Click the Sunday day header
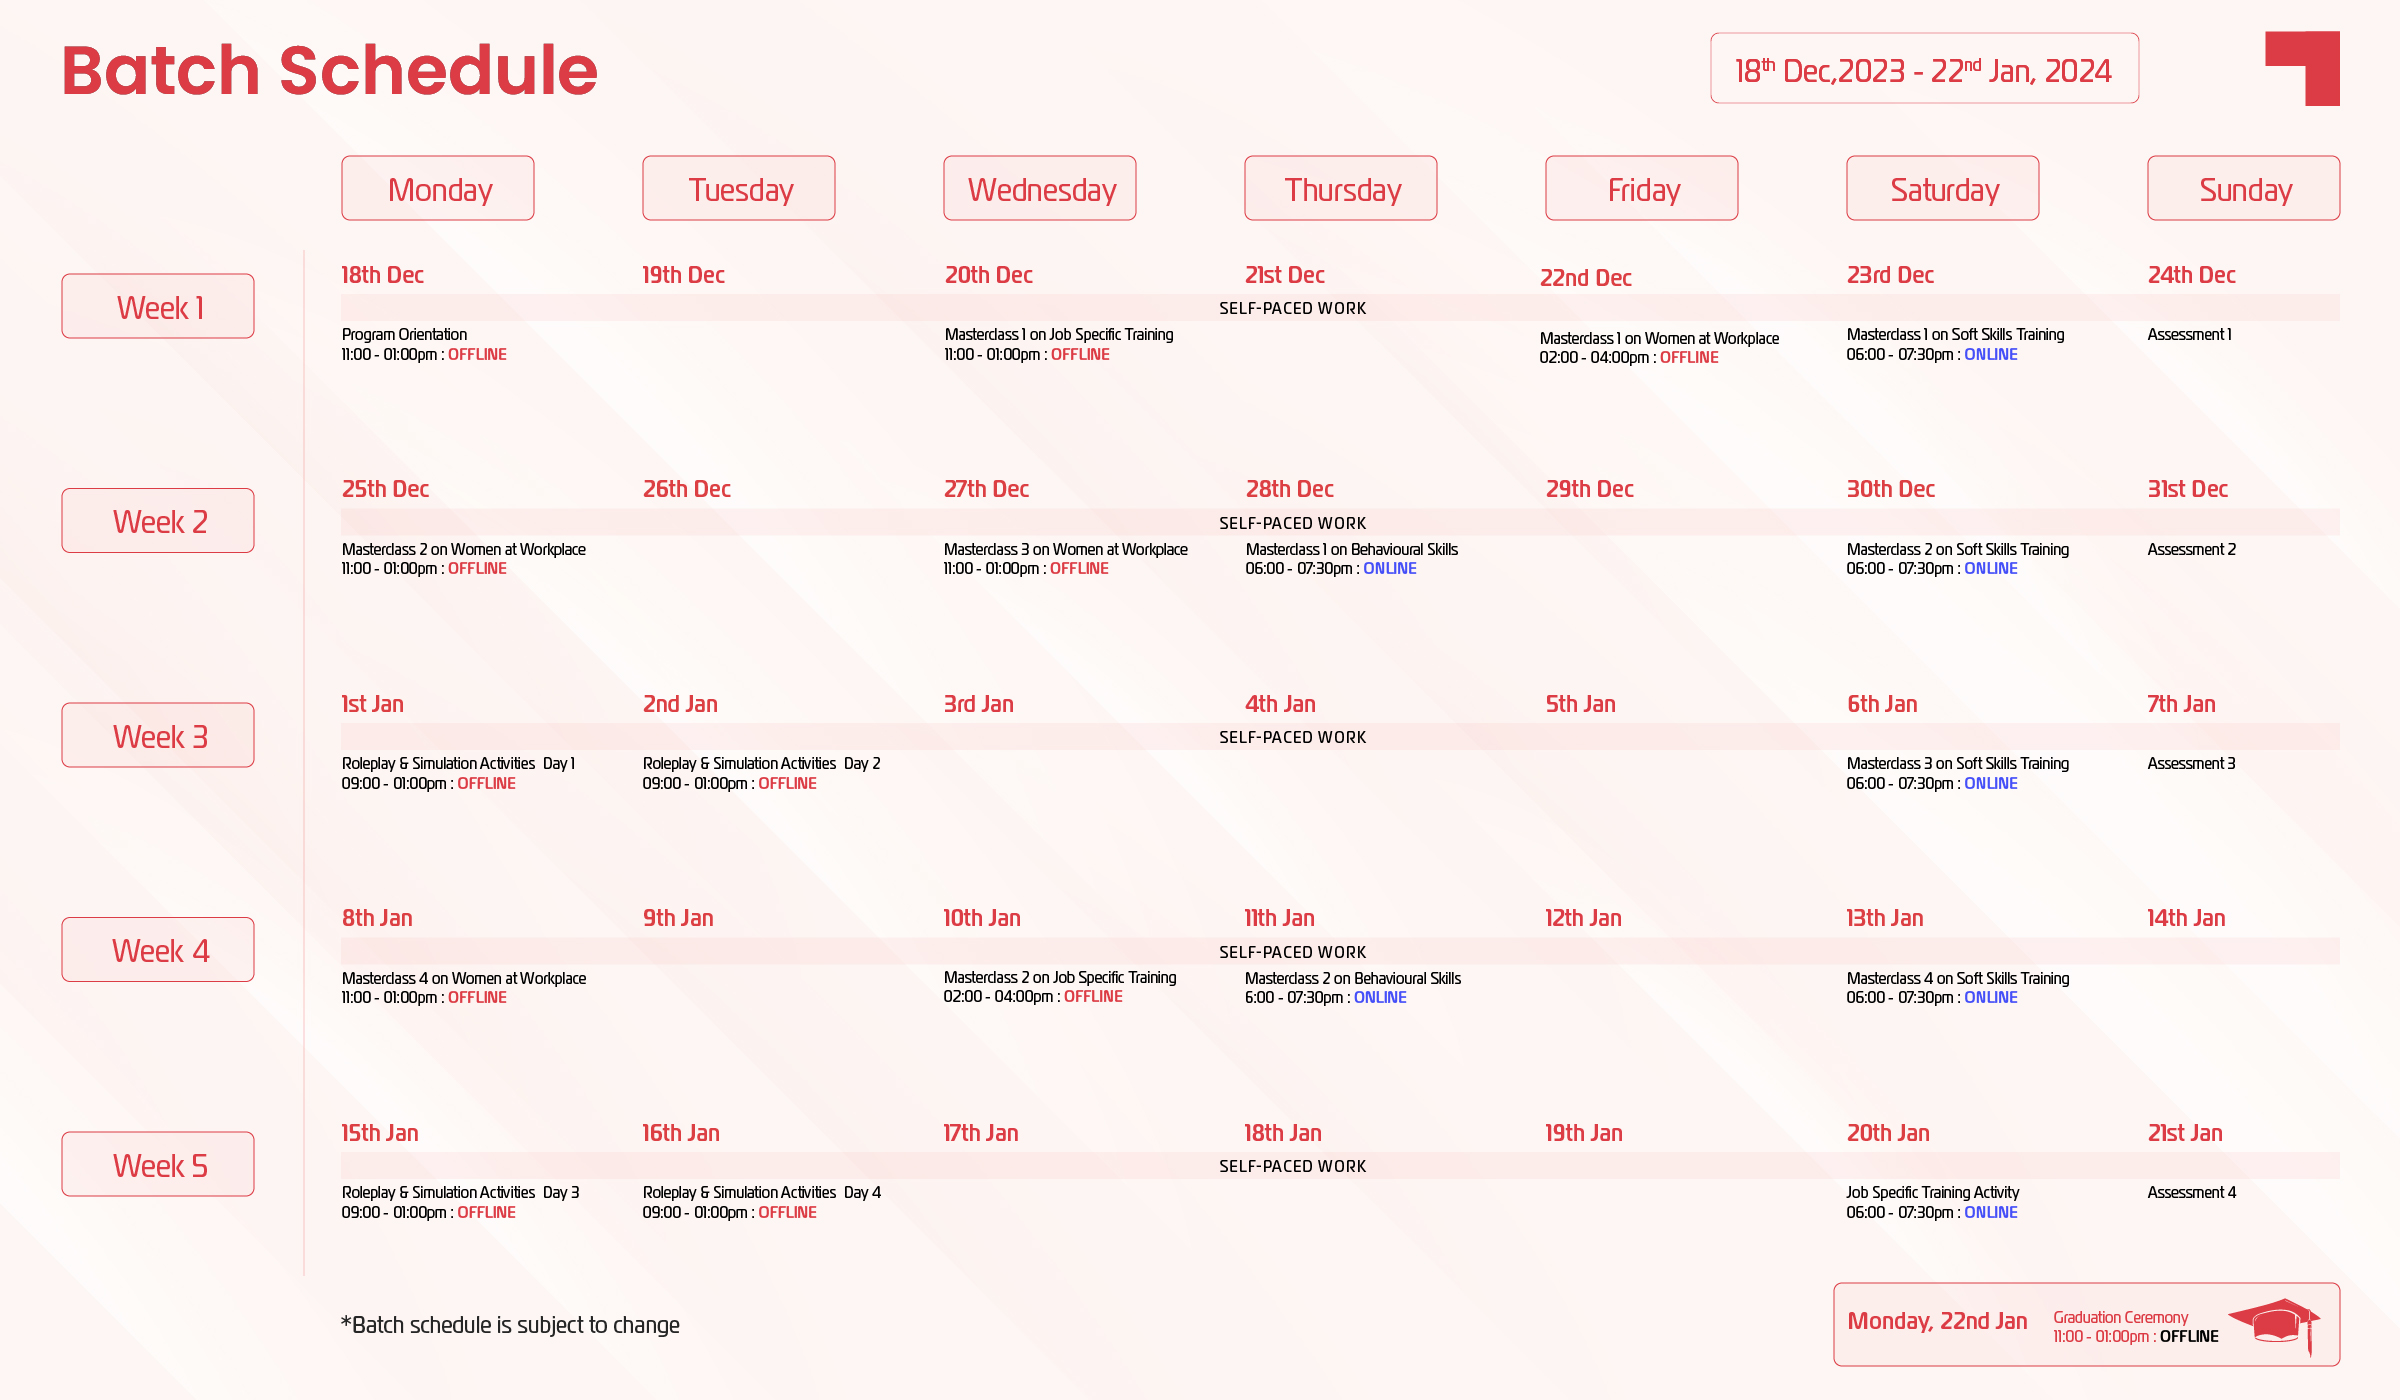This screenshot has height=1400, width=2400. click(2244, 189)
